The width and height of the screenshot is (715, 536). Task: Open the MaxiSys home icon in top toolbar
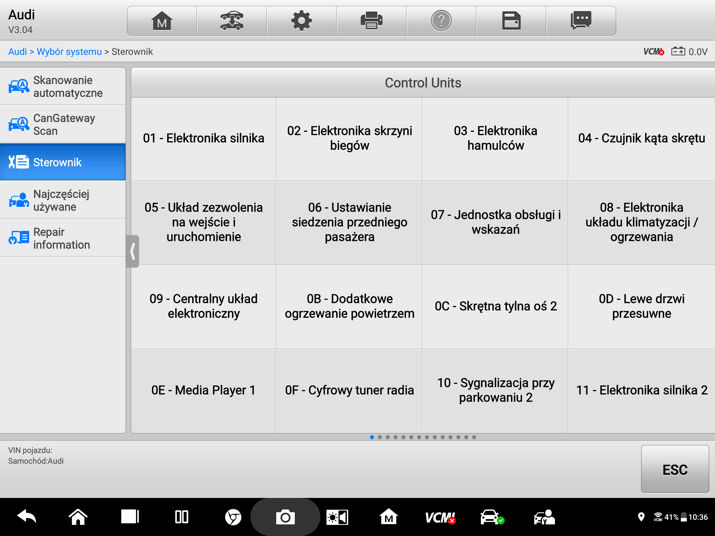162,21
